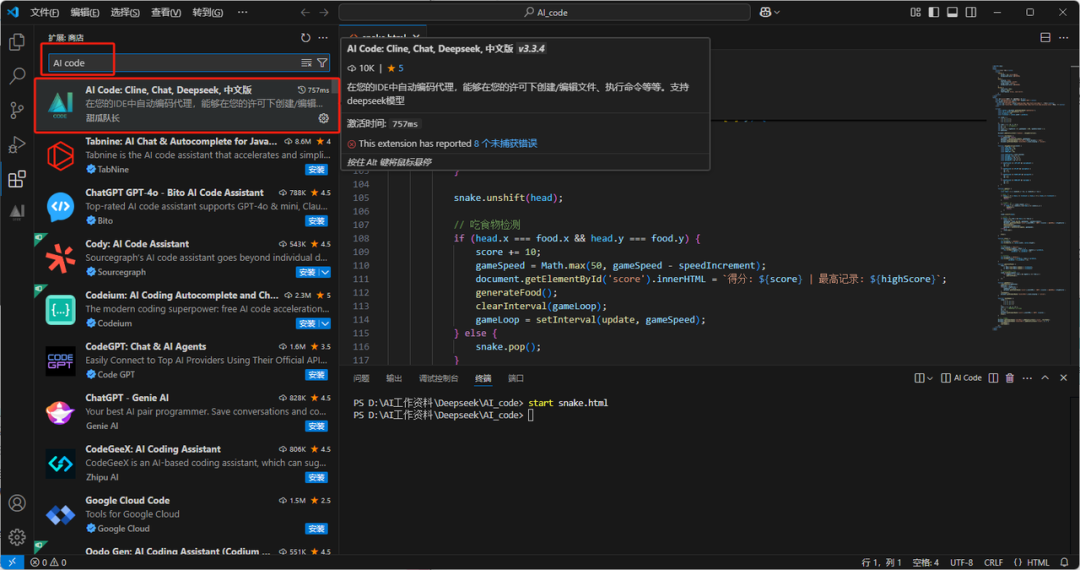Toggle secondary side bar visibility

click(x=971, y=12)
